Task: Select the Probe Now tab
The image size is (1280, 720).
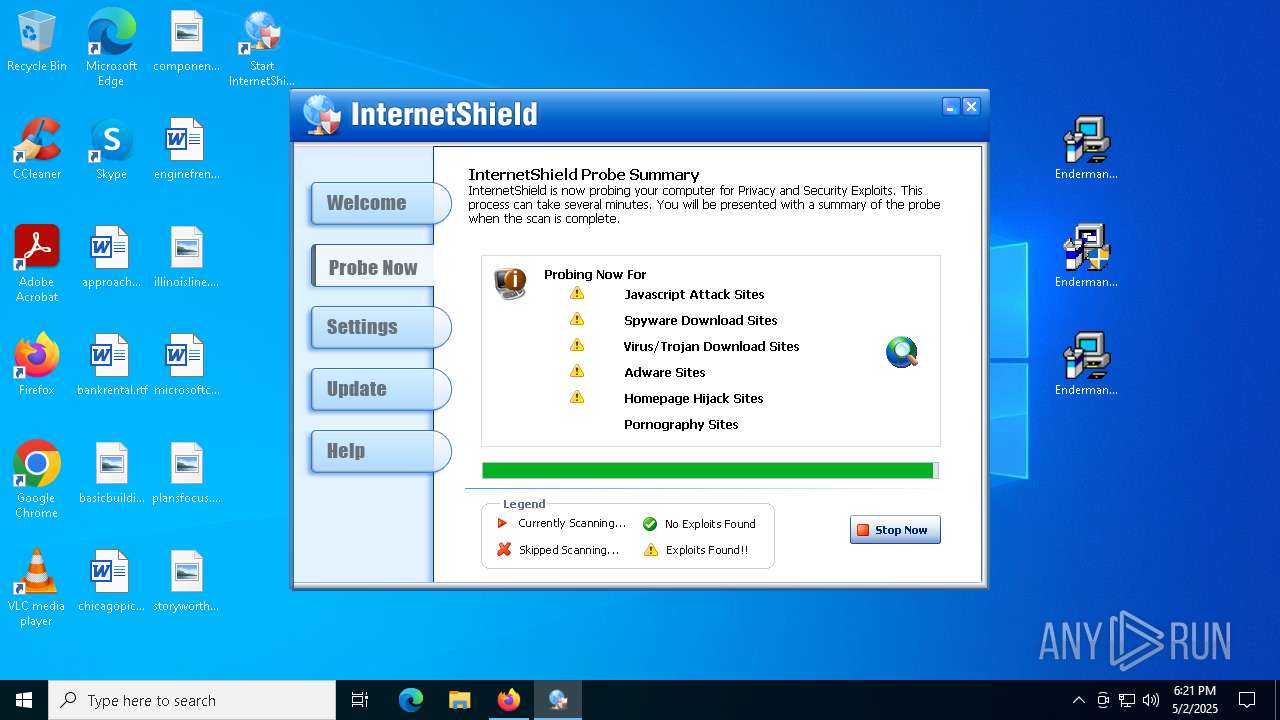Action: pos(373,267)
